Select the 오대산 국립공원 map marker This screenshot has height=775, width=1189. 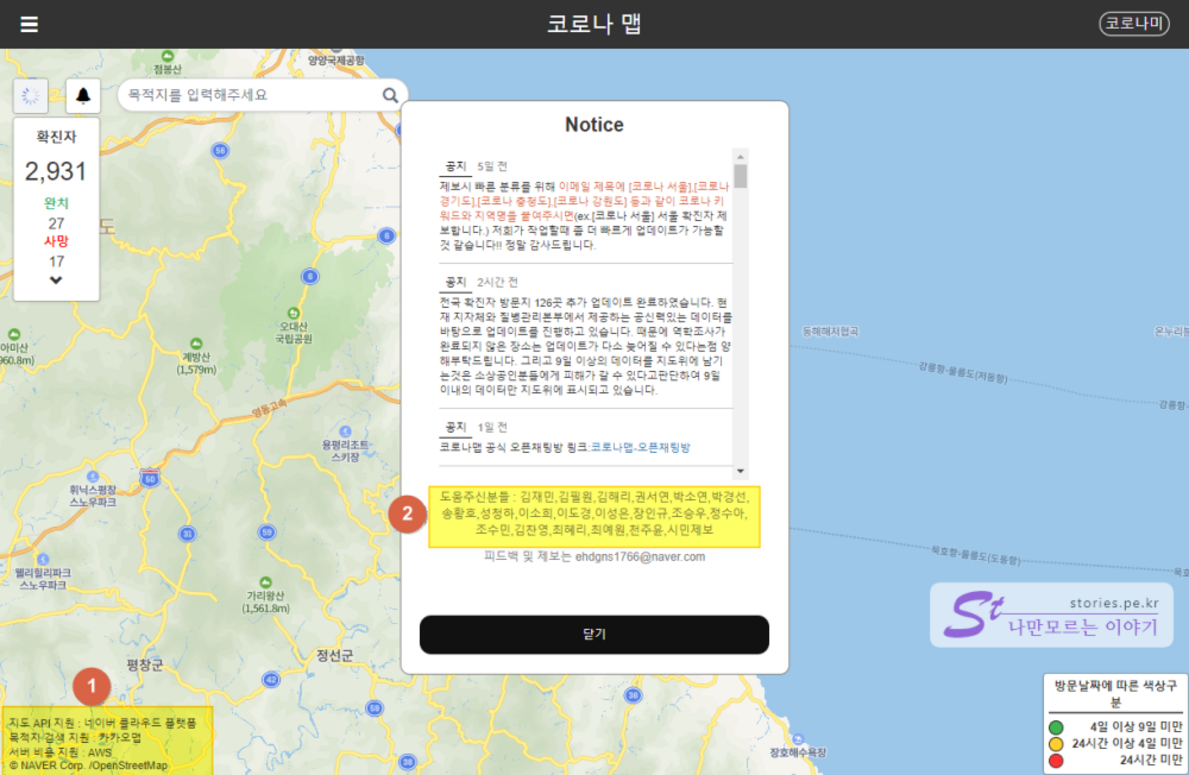pos(293,313)
